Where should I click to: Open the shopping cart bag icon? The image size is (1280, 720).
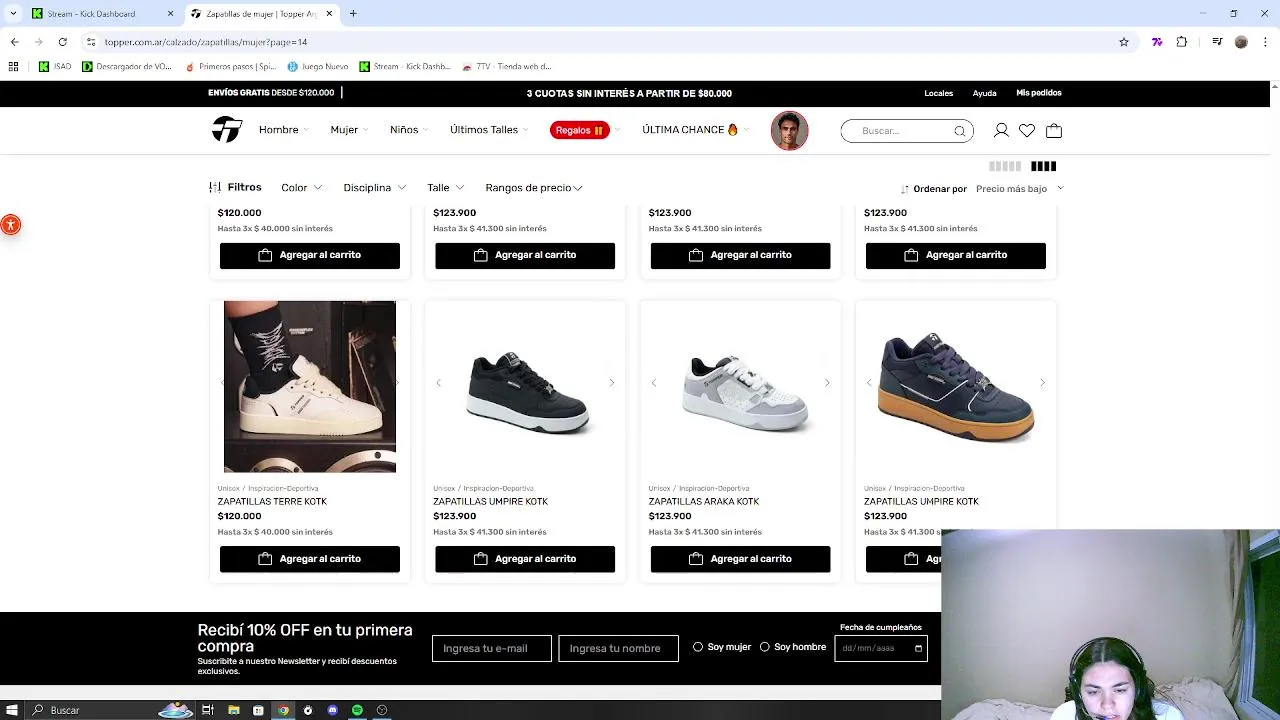[x=1054, y=131]
